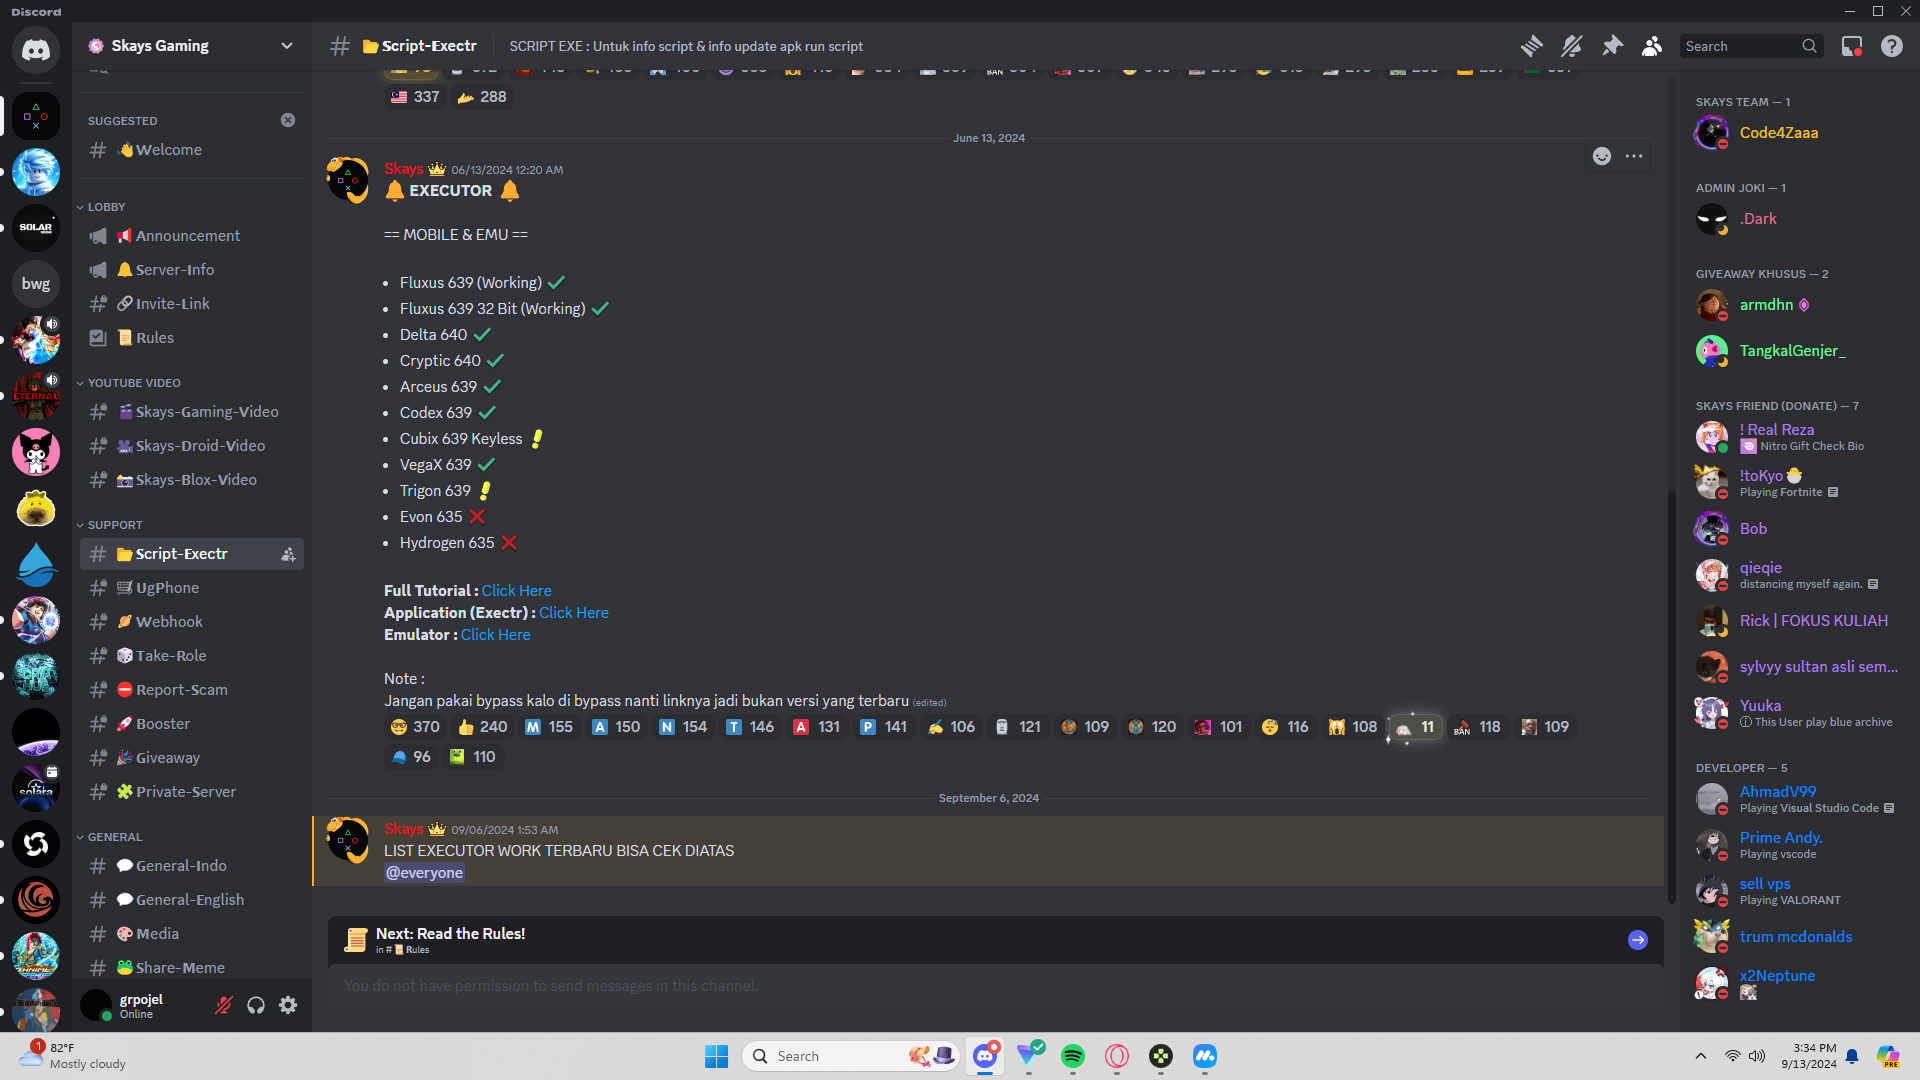Screen dimensions: 1920x1080
Task: Toggle the M reaction with 155
Action: [549, 727]
